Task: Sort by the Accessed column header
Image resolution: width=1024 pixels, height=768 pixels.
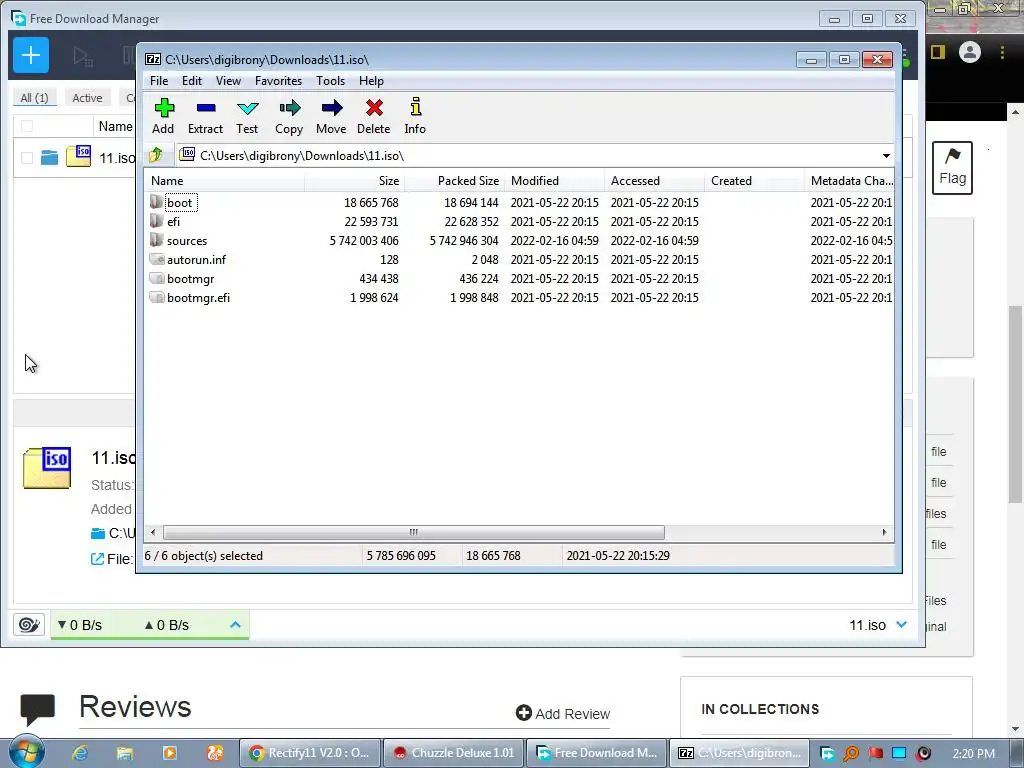Action: click(654, 181)
